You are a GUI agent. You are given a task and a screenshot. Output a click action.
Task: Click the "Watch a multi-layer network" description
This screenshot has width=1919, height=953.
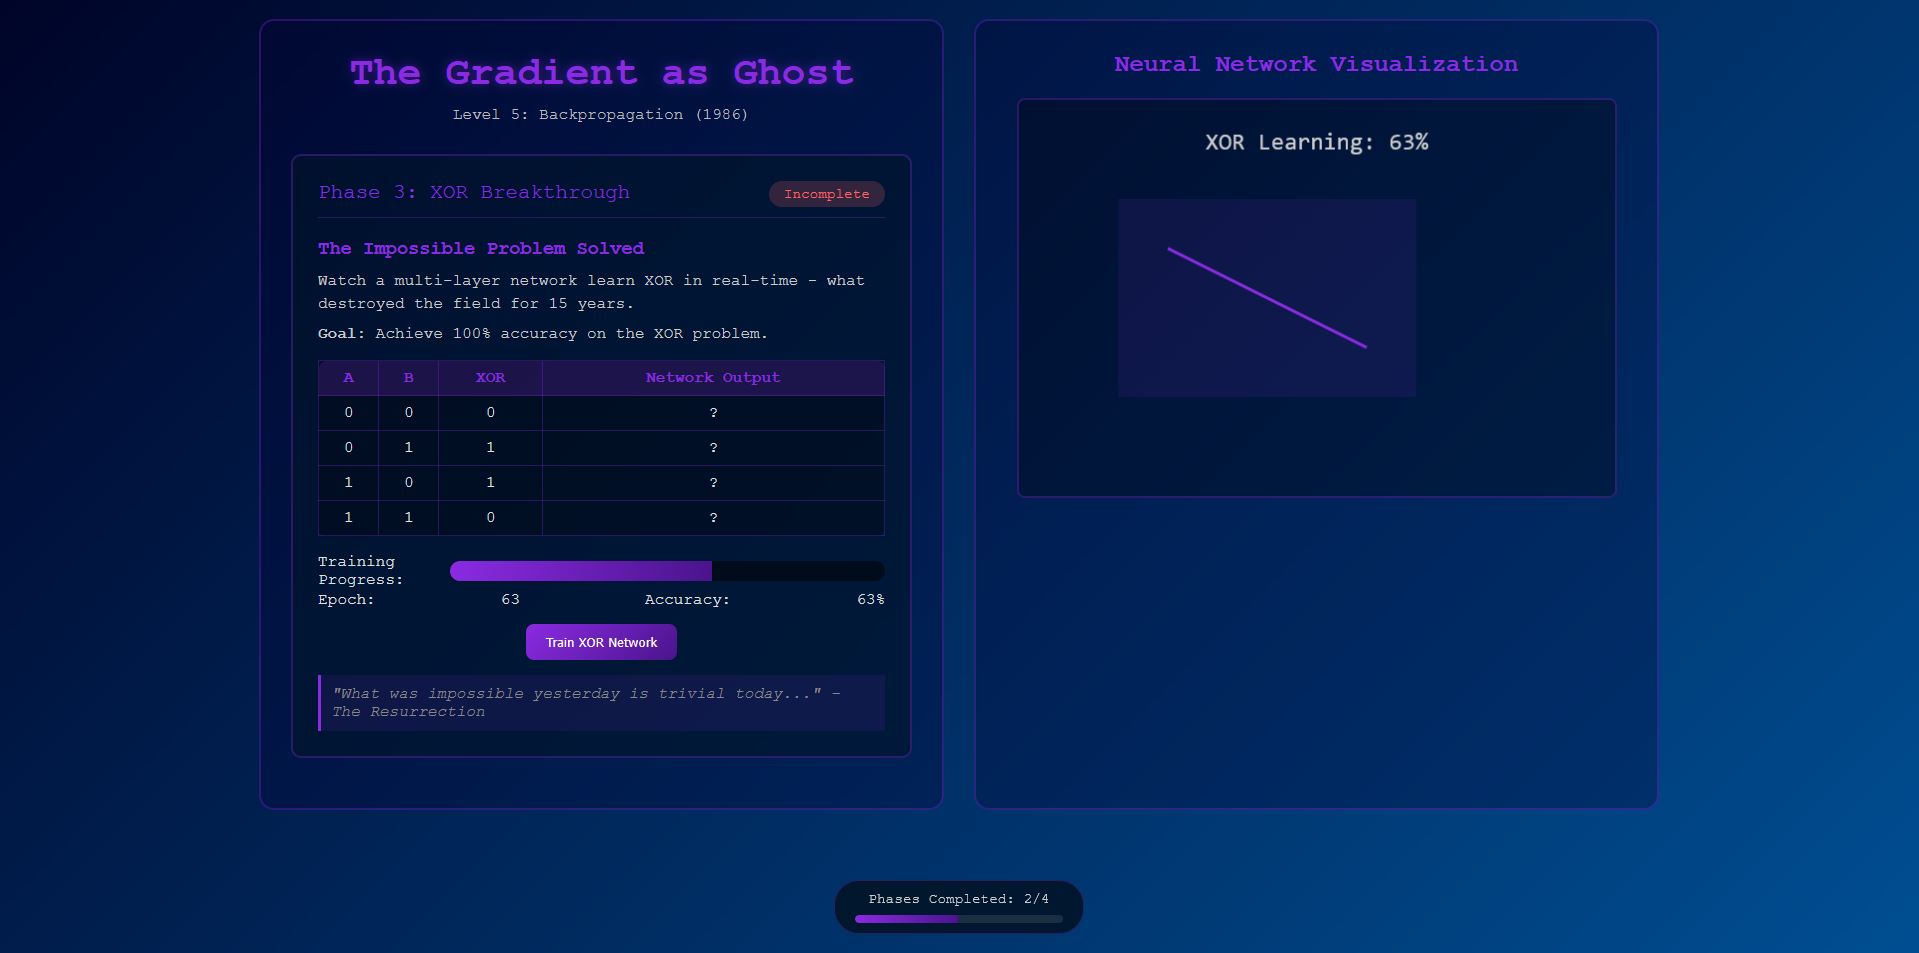pos(591,292)
